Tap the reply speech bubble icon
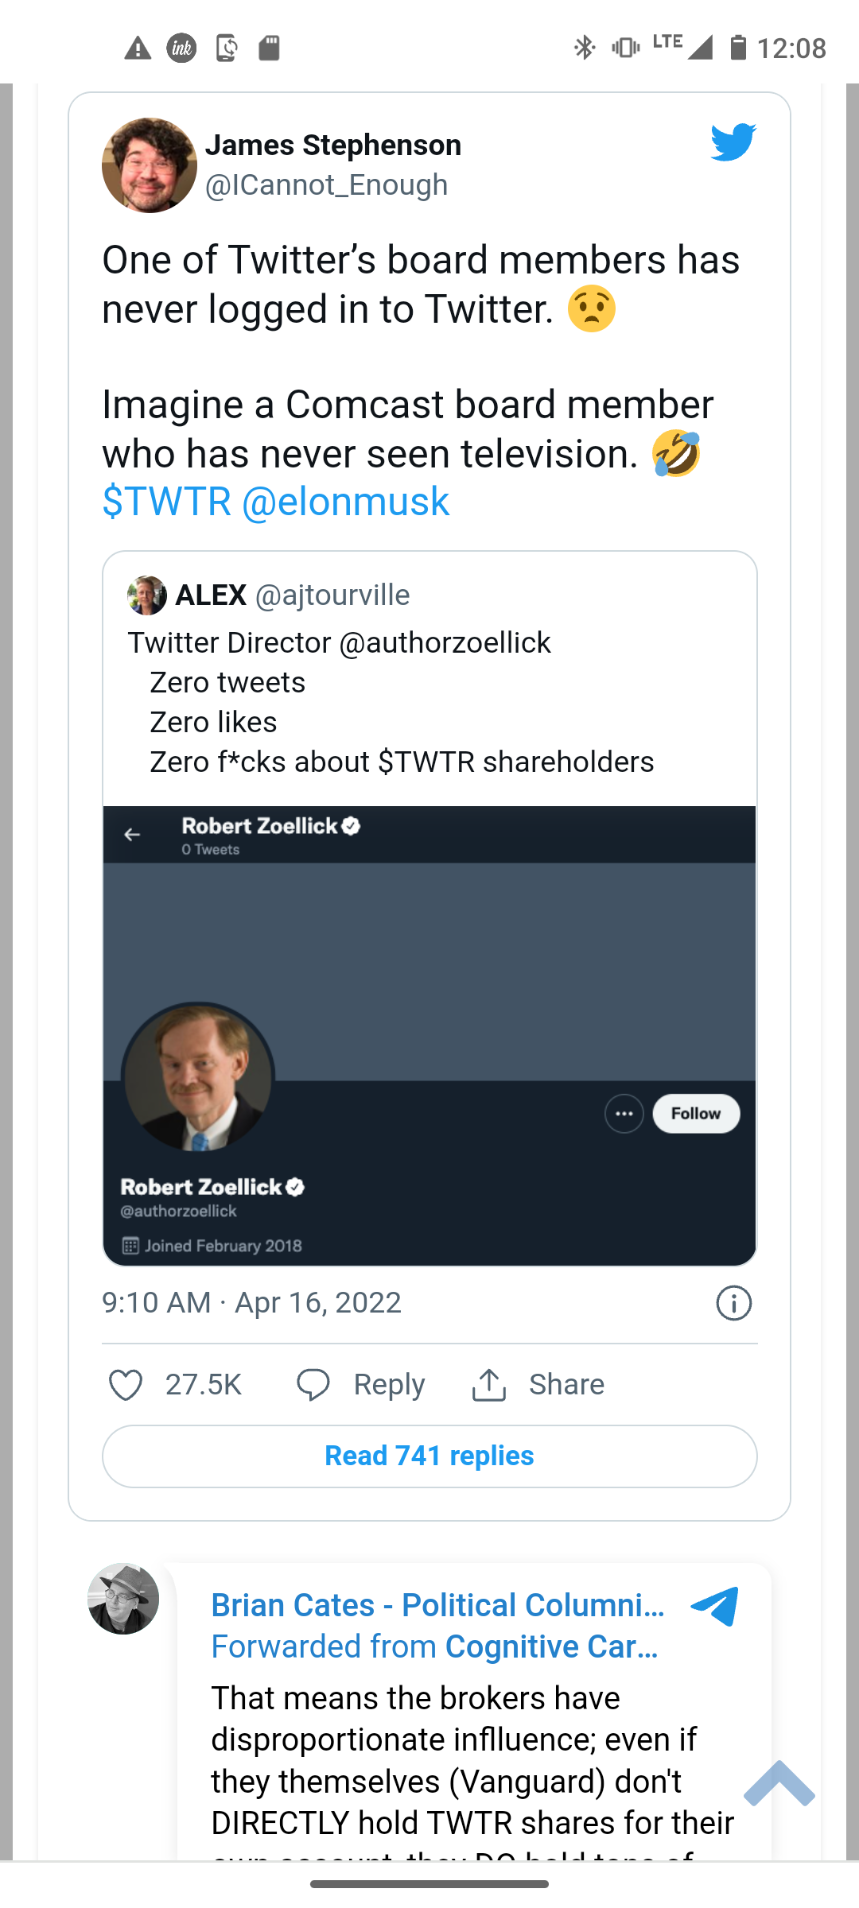 pos(313,1385)
